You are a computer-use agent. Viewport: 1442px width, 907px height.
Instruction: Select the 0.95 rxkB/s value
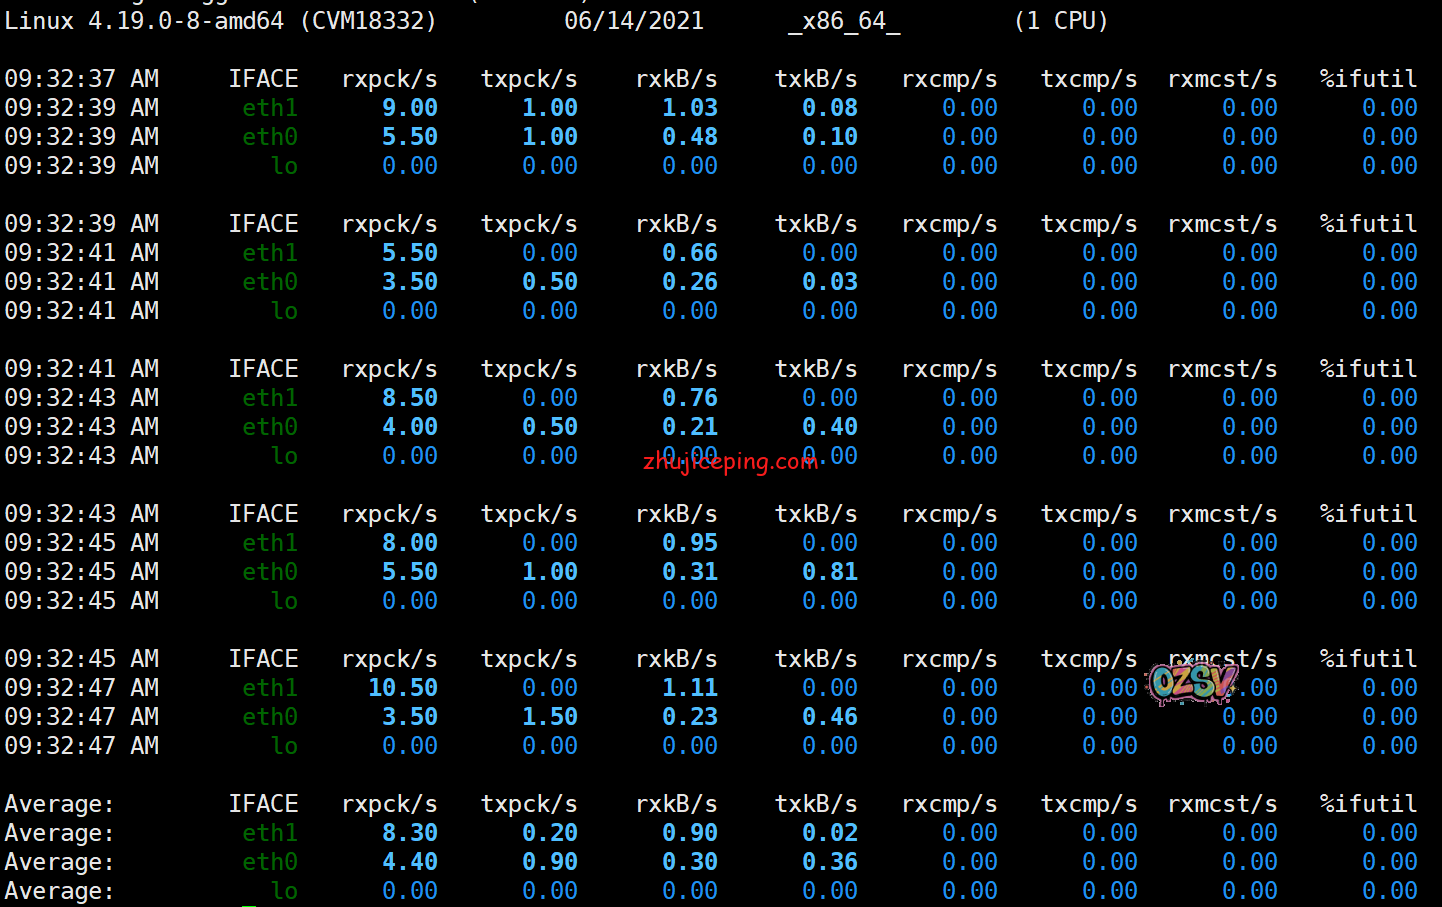point(690,543)
